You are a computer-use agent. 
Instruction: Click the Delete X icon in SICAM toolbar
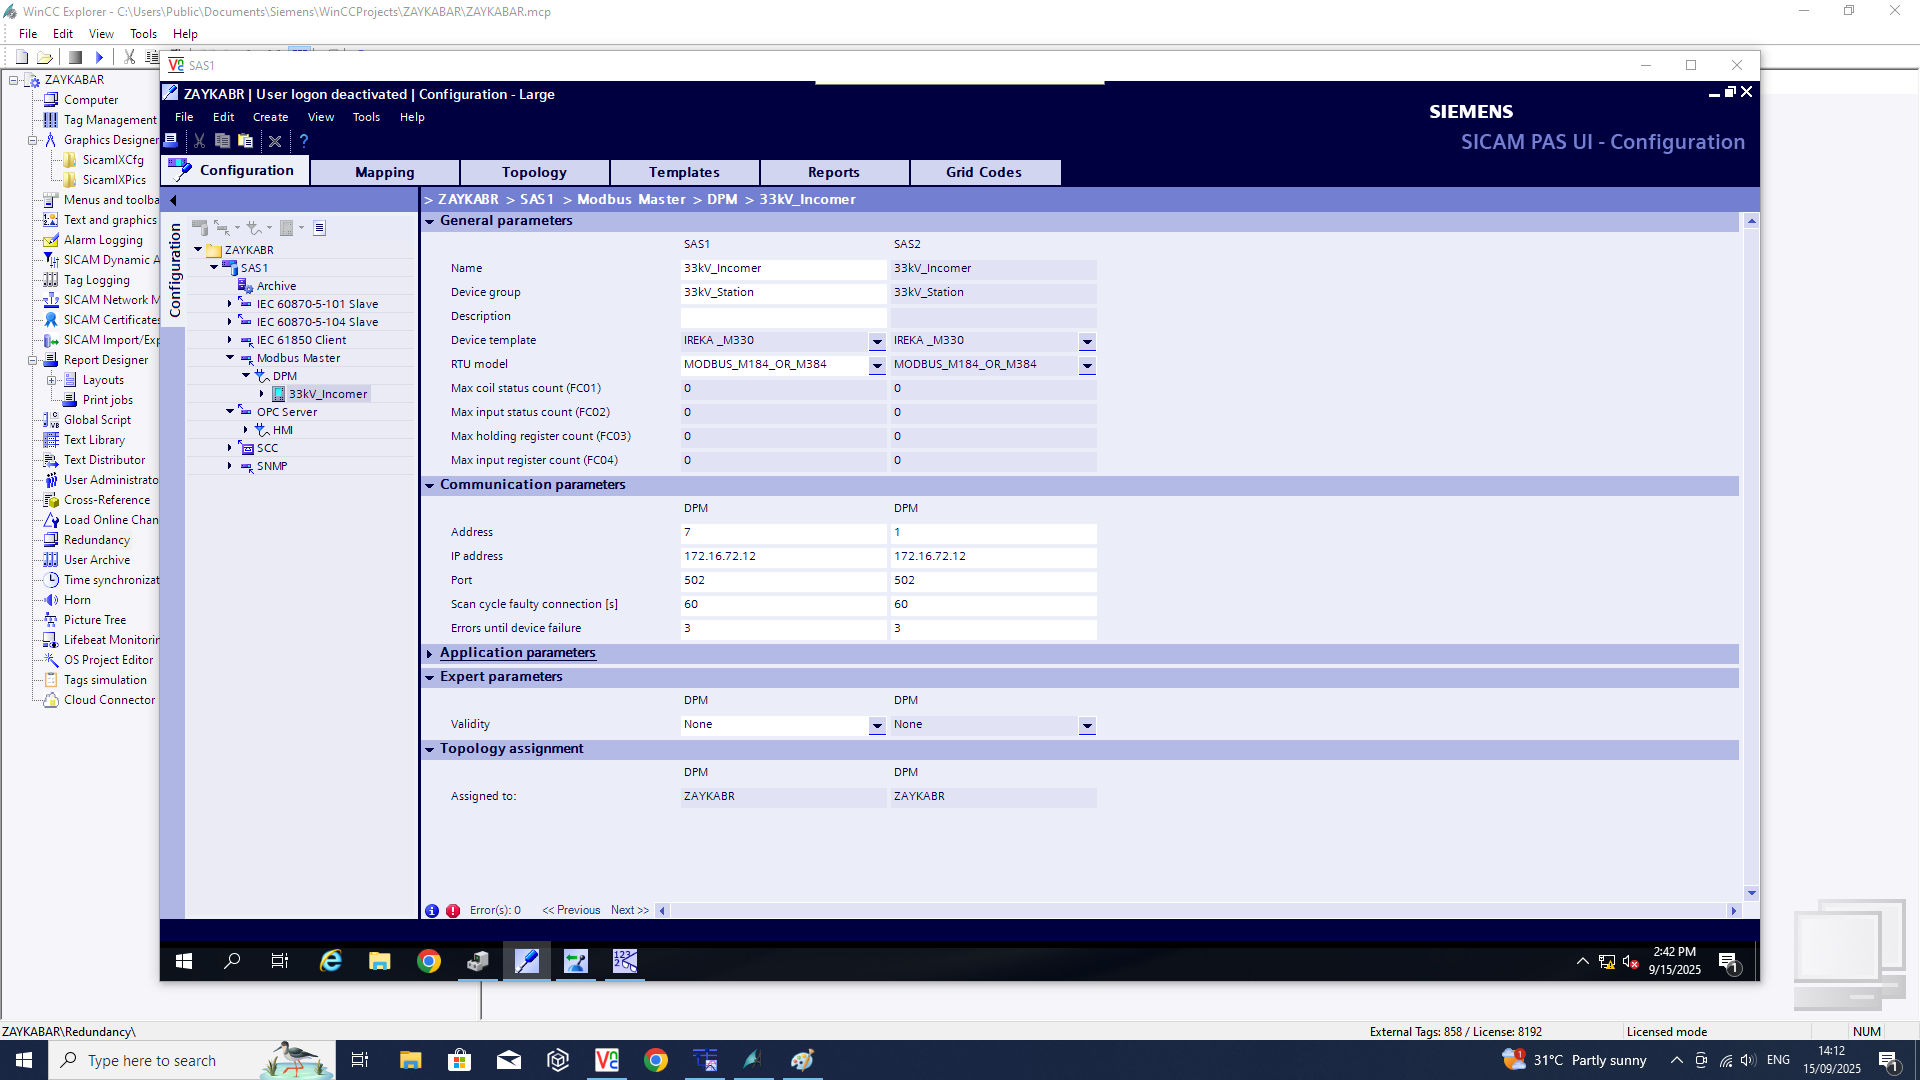[275, 141]
